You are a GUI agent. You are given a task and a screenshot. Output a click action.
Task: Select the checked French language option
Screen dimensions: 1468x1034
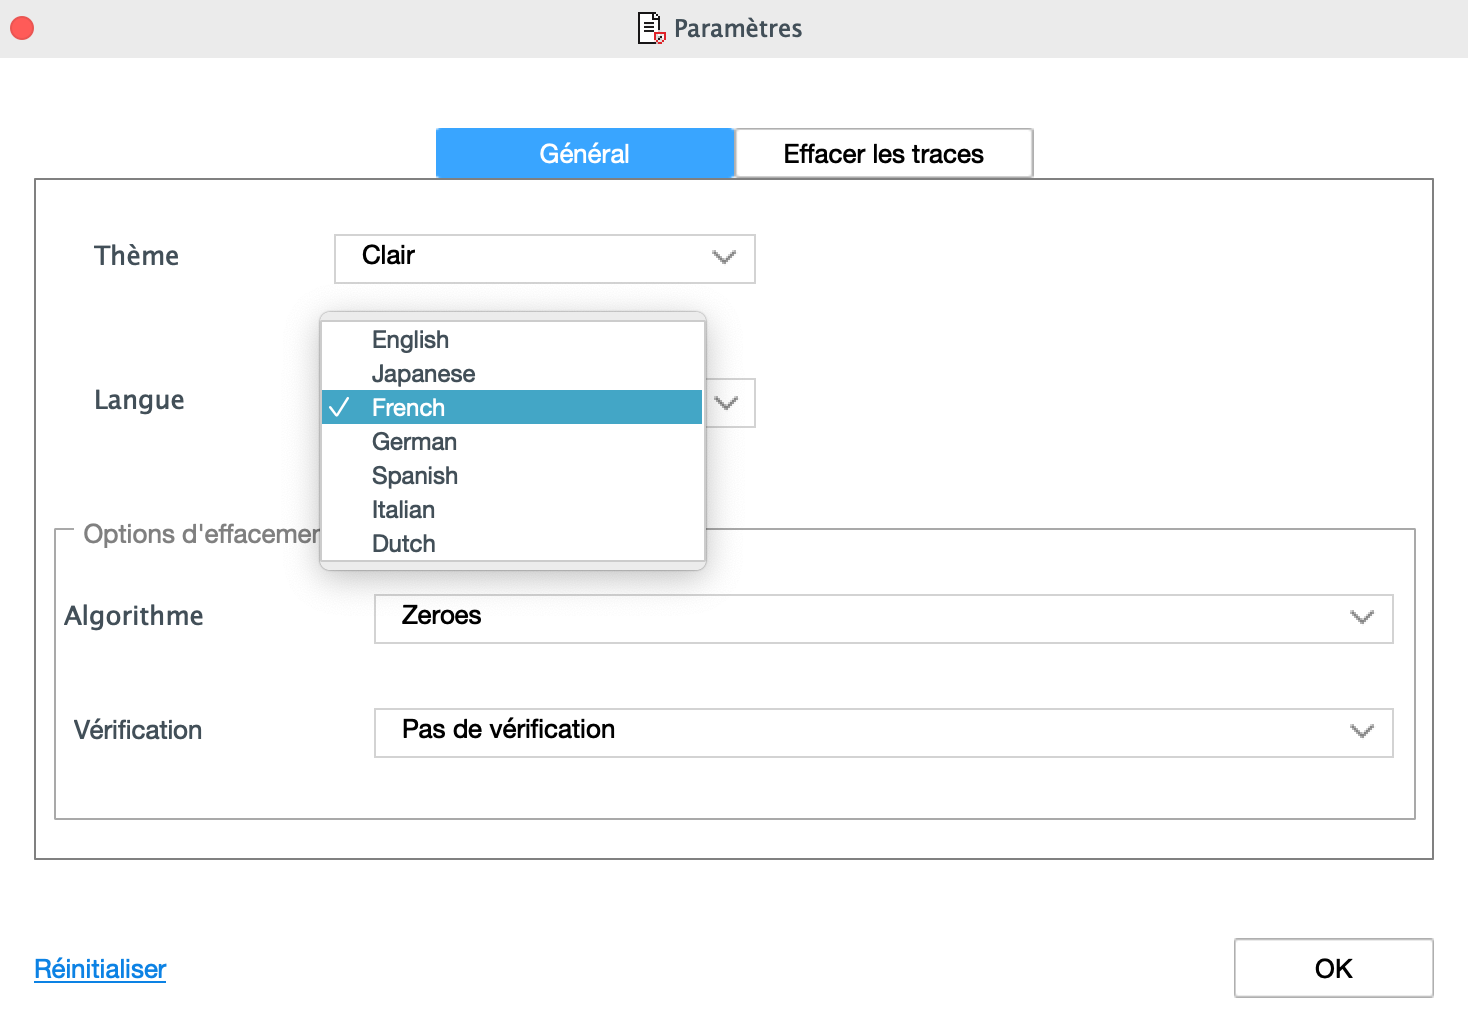tap(512, 408)
